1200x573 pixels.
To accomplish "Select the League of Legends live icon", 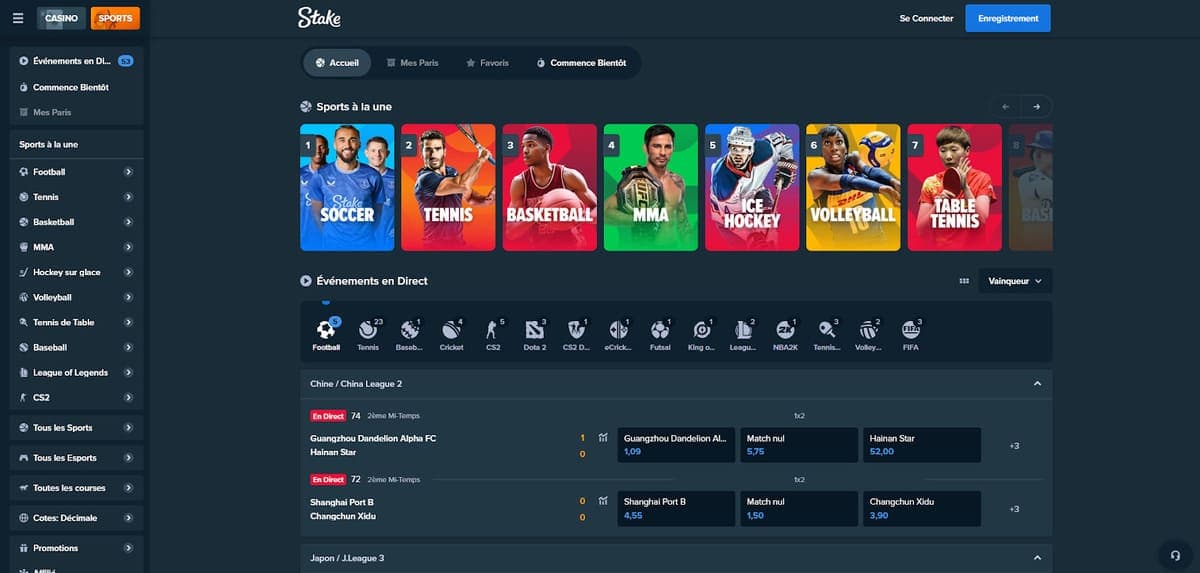I will [x=743, y=334].
